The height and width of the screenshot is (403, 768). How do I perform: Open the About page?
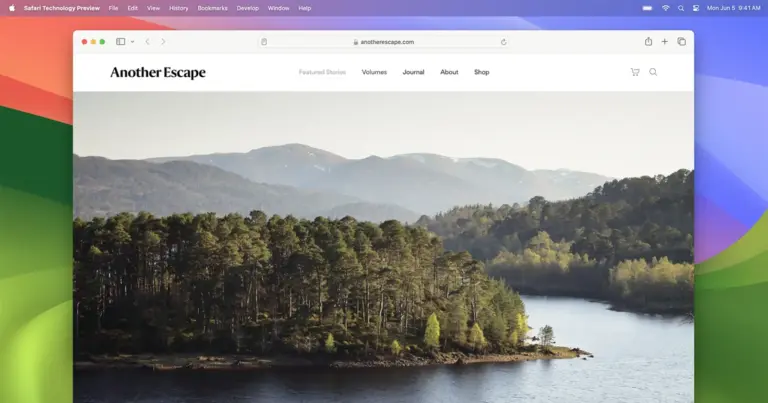tap(449, 72)
